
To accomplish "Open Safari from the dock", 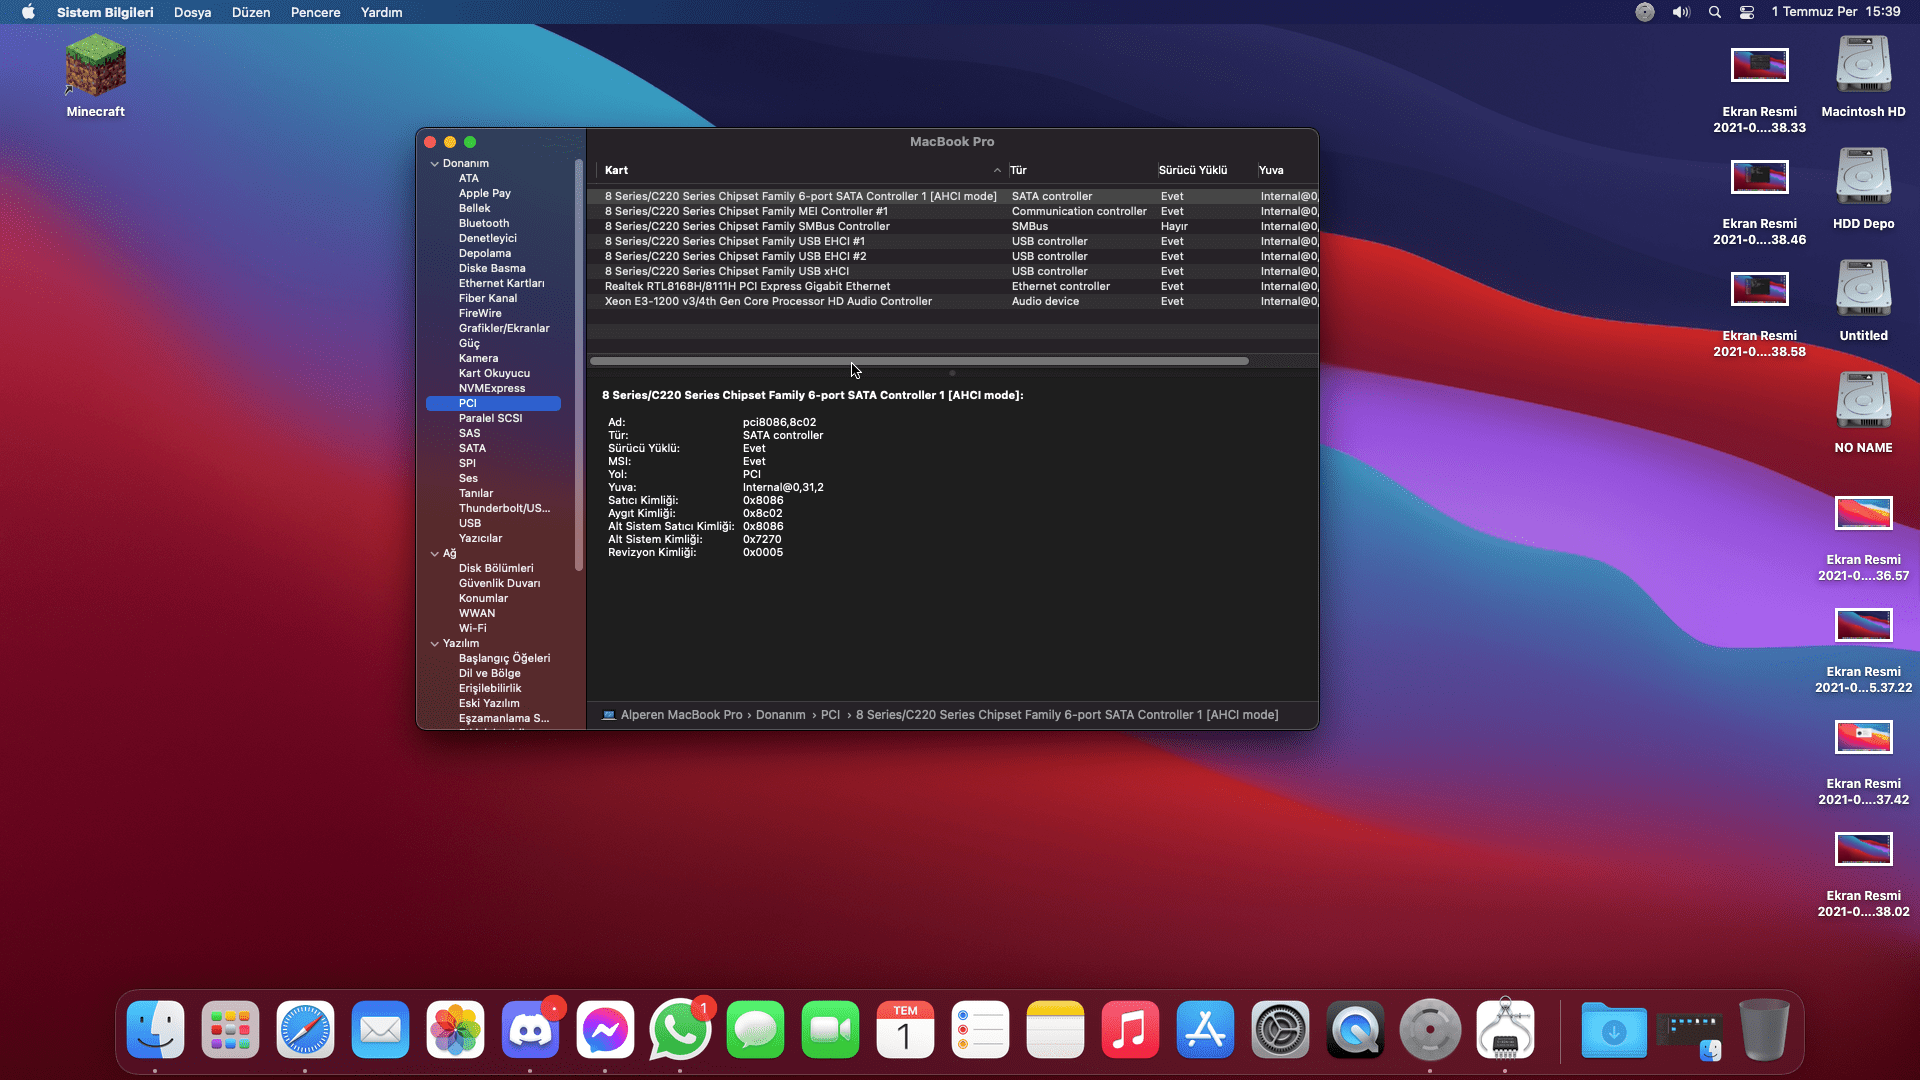I will pos(305,1030).
